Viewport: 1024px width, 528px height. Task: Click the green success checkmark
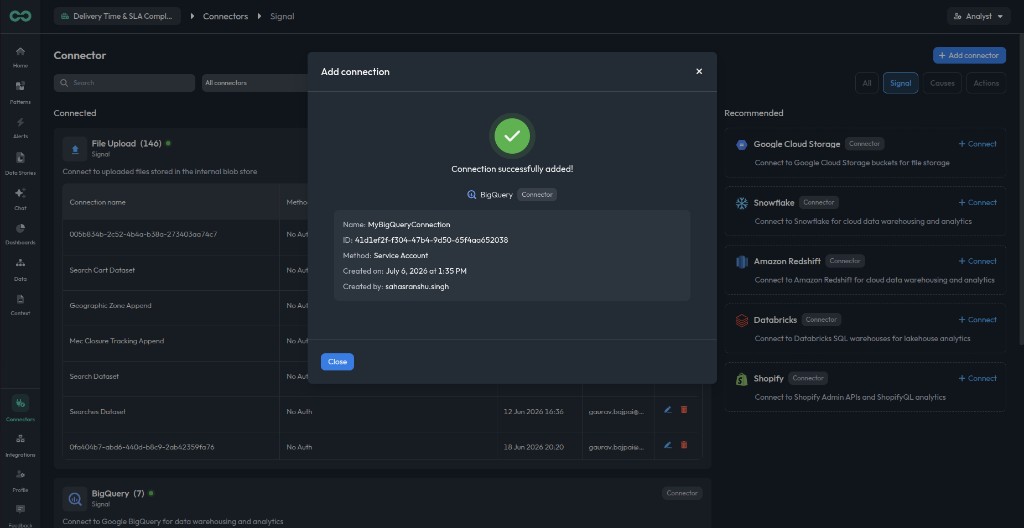point(512,136)
